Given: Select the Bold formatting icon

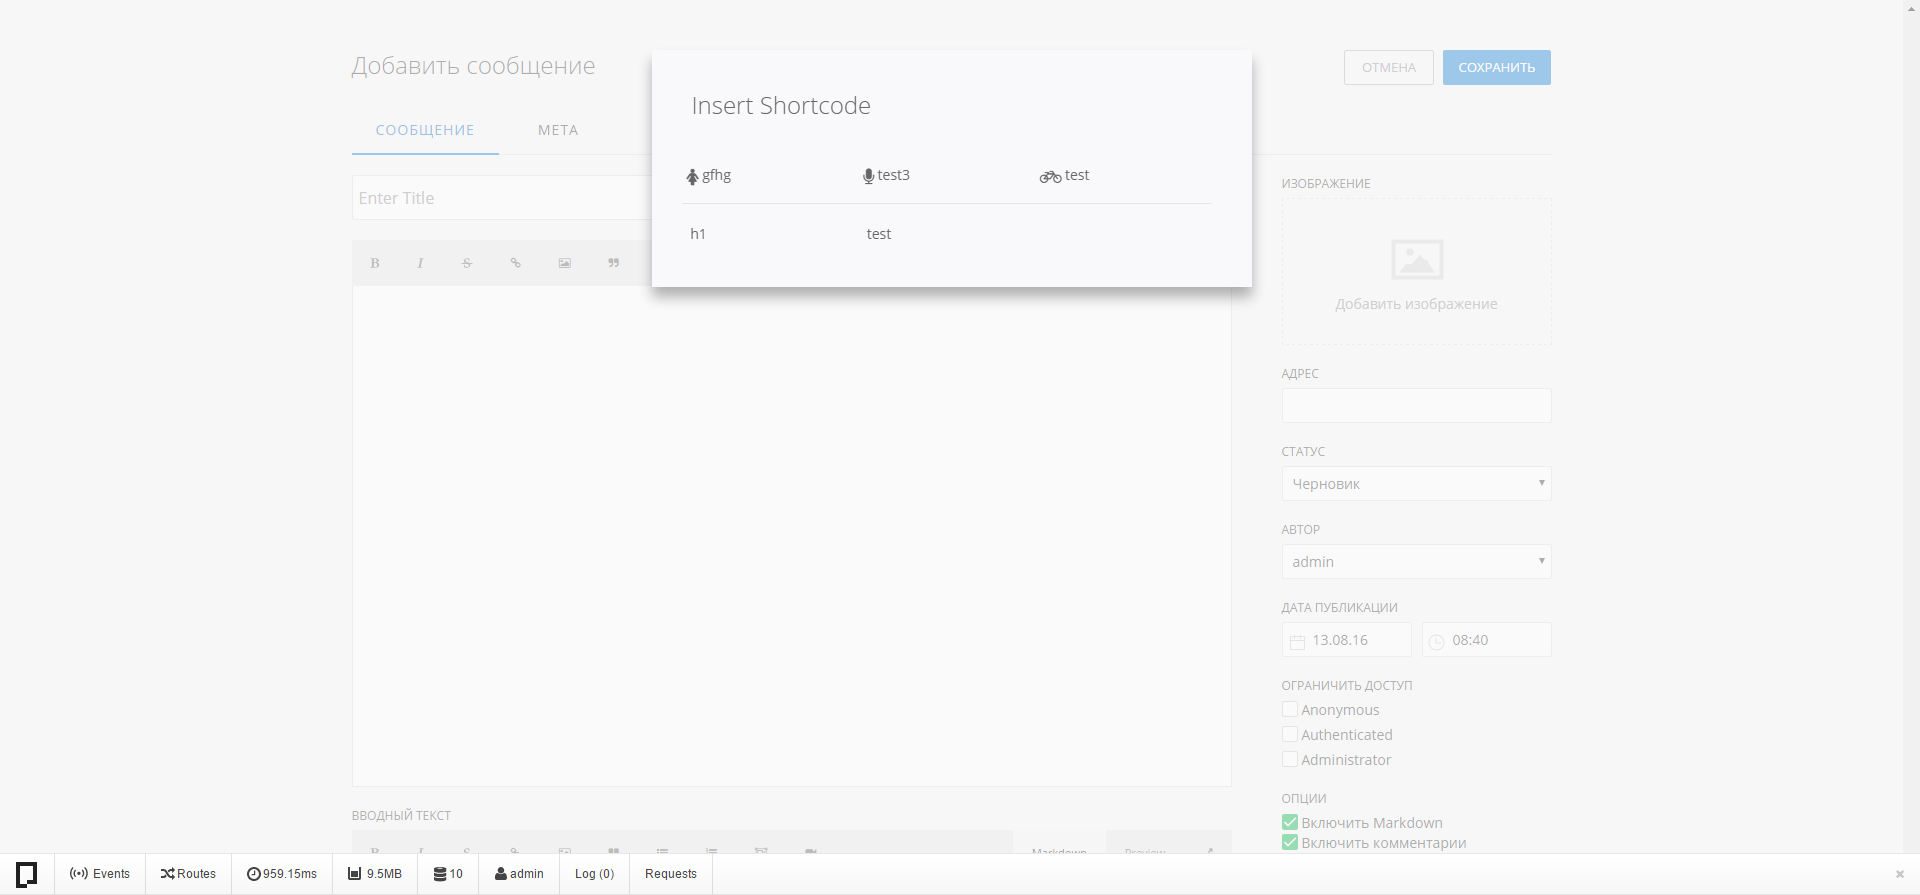Looking at the screenshot, I should click(x=375, y=263).
